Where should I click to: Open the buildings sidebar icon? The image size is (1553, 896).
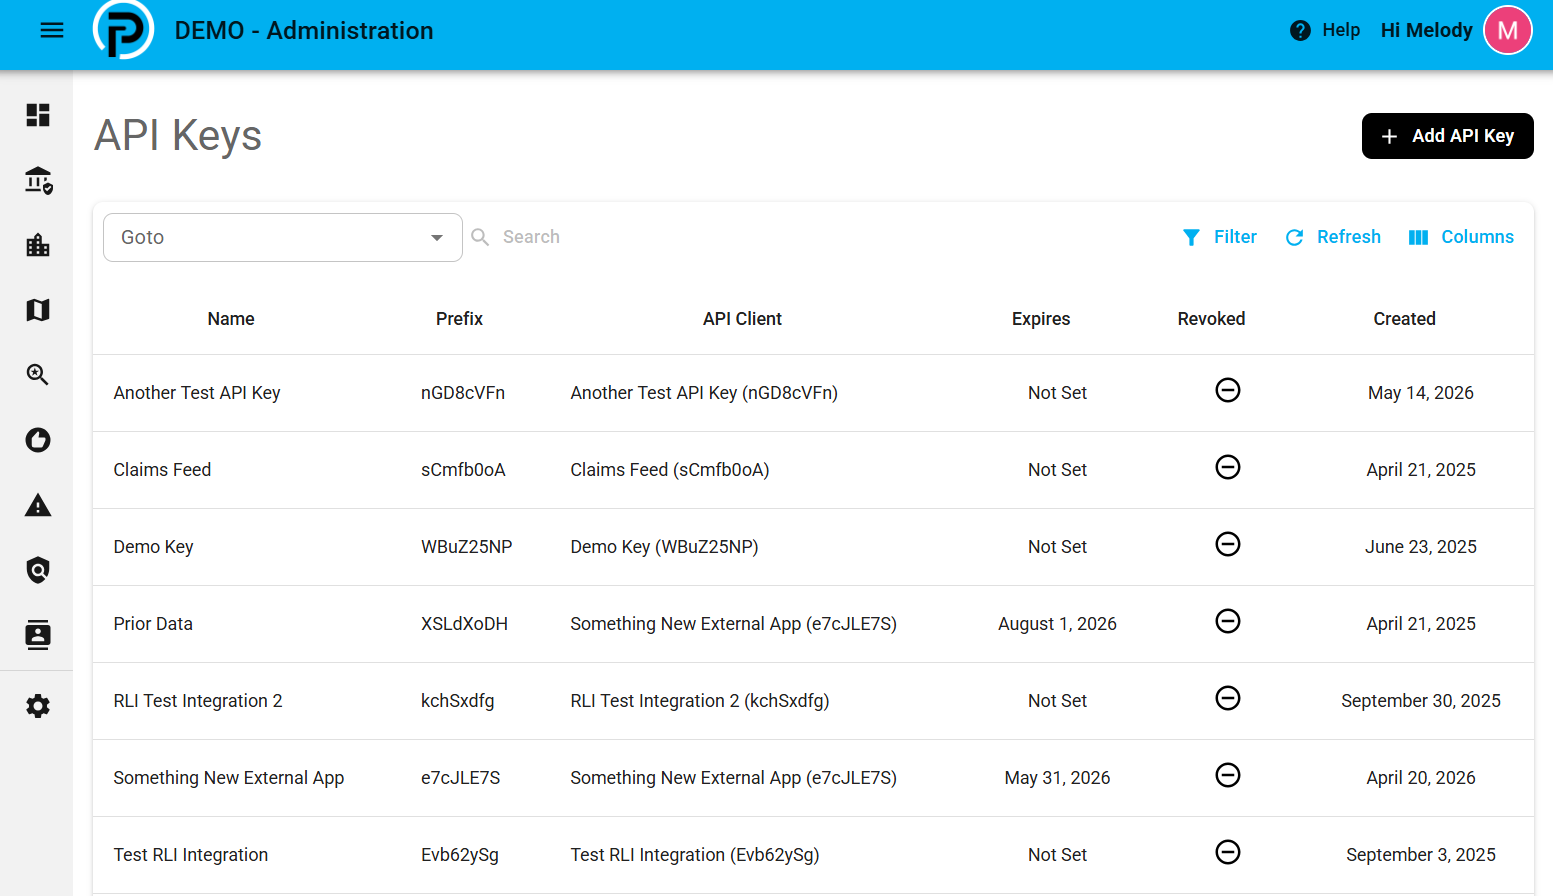point(38,245)
